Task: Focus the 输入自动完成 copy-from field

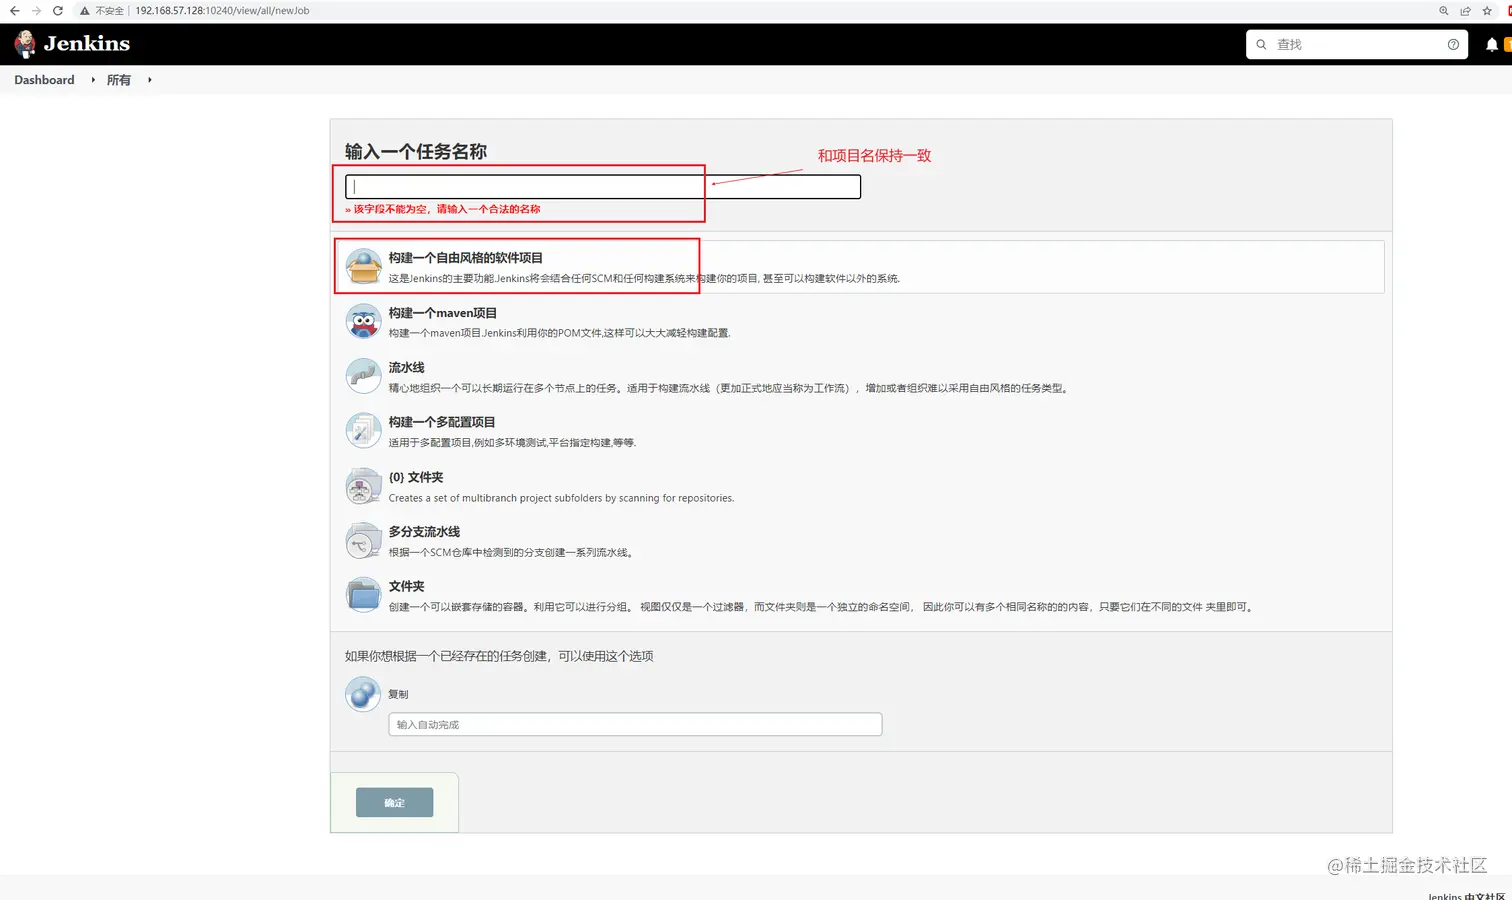Action: (635, 724)
